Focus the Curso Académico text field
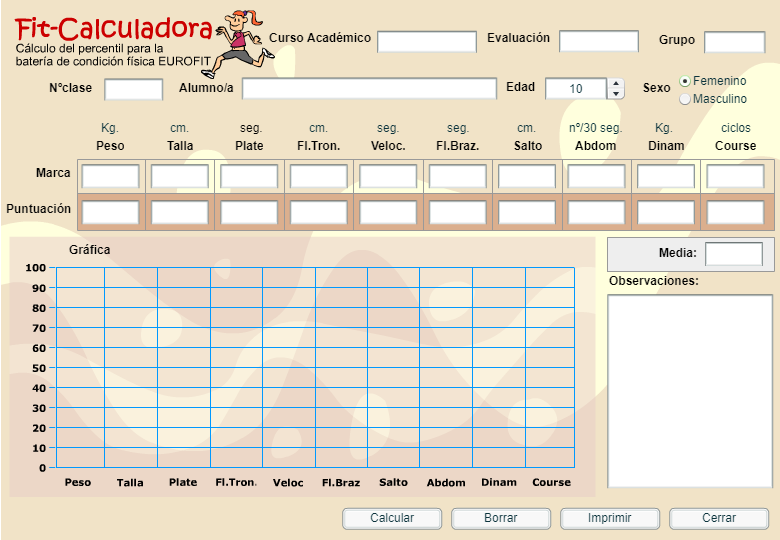Viewport: 780px width, 540px height. tap(427, 41)
